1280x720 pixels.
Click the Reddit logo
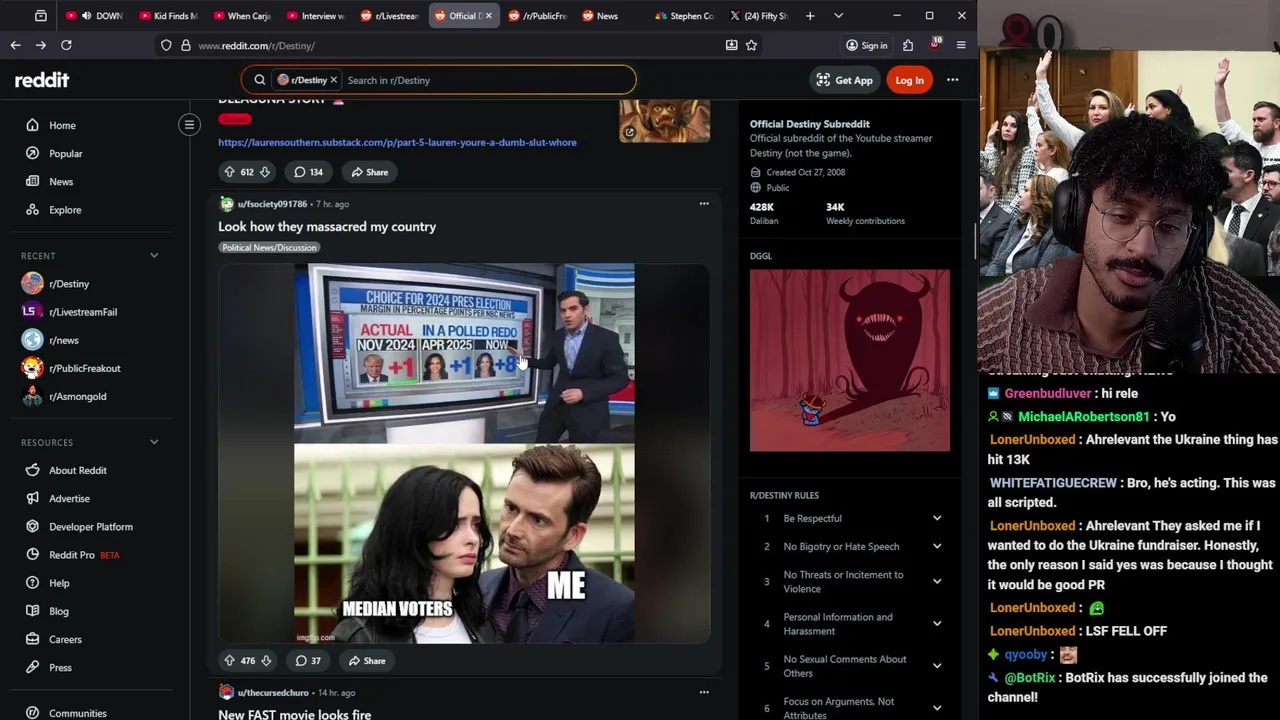[x=42, y=80]
